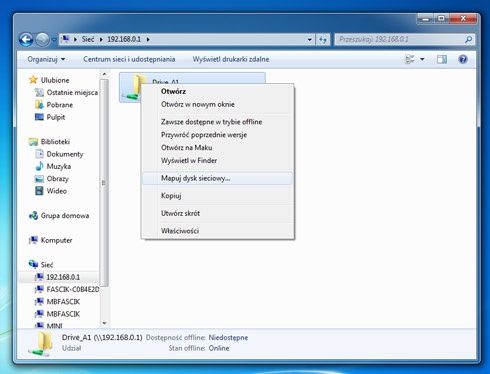
Task: Select Wyświetl w Finder
Action: pyautogui.click(x=217, y=161)
